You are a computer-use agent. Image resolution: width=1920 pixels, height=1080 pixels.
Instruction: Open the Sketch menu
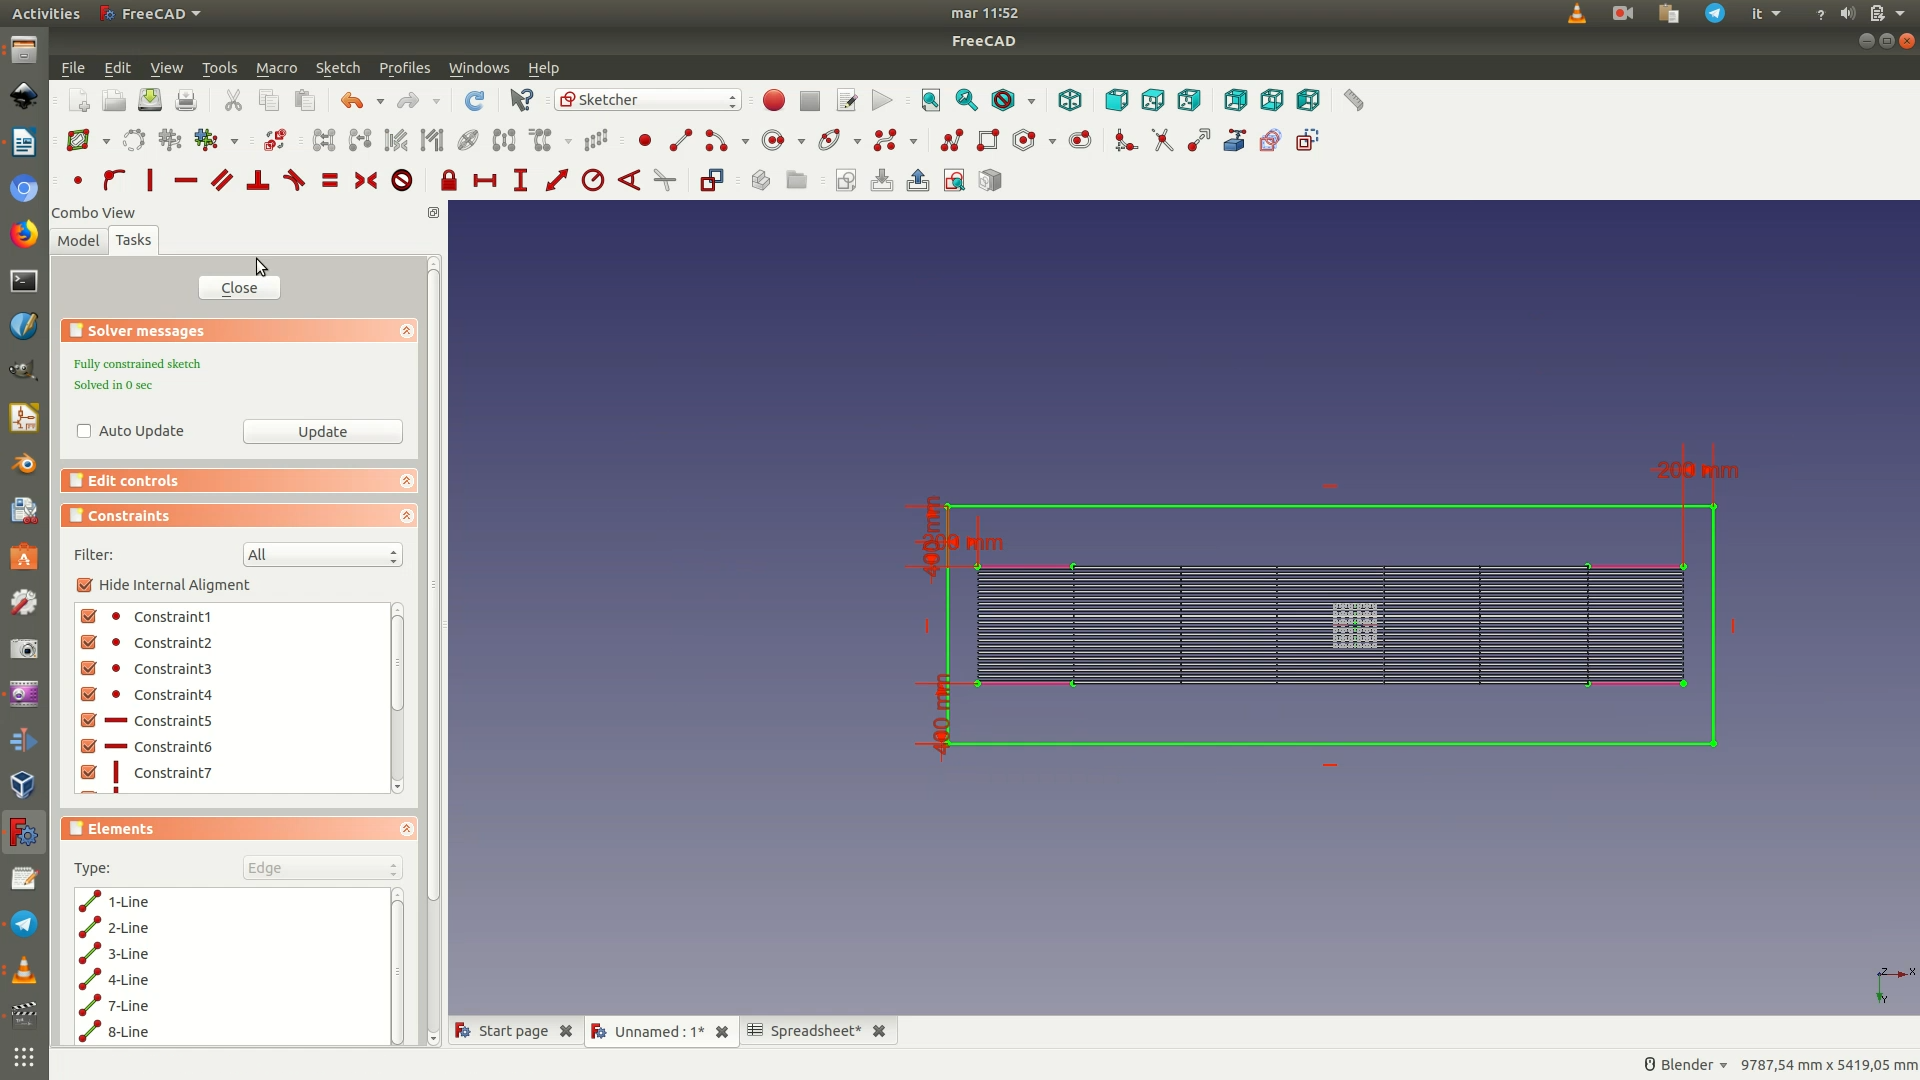click(x=337, y=68)
